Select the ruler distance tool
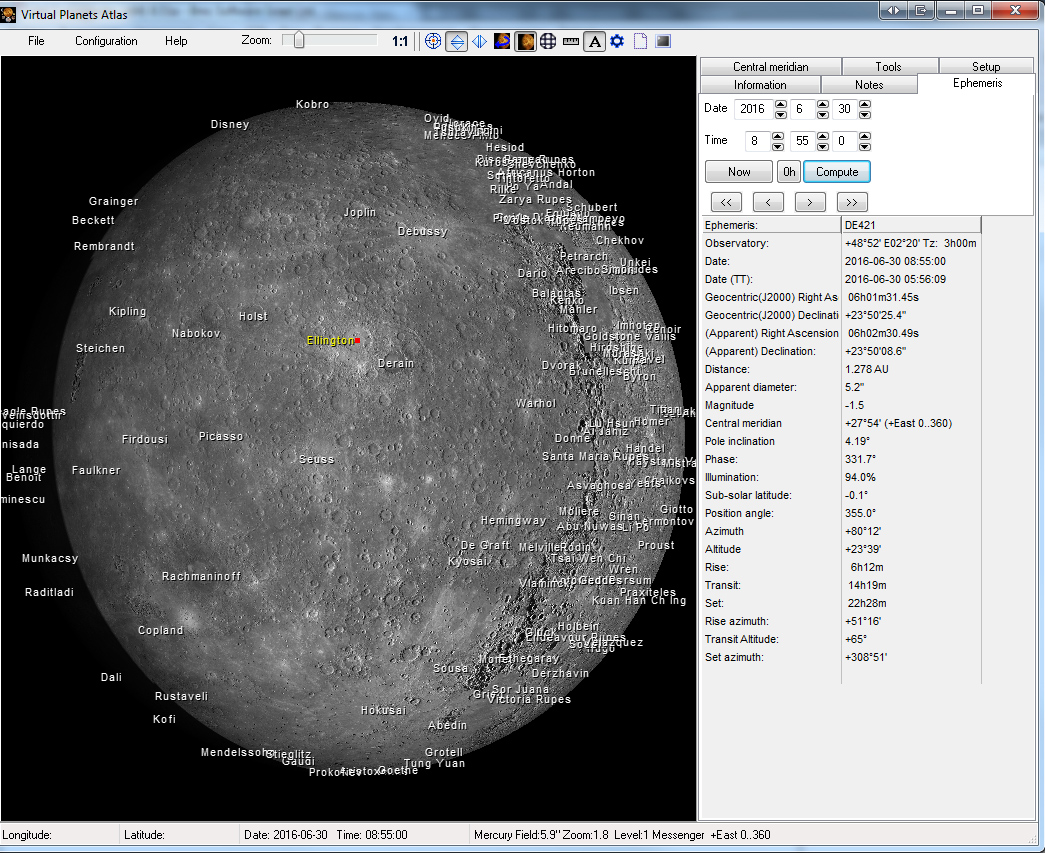The image size is (1045, 853). (x=571, y=41)
